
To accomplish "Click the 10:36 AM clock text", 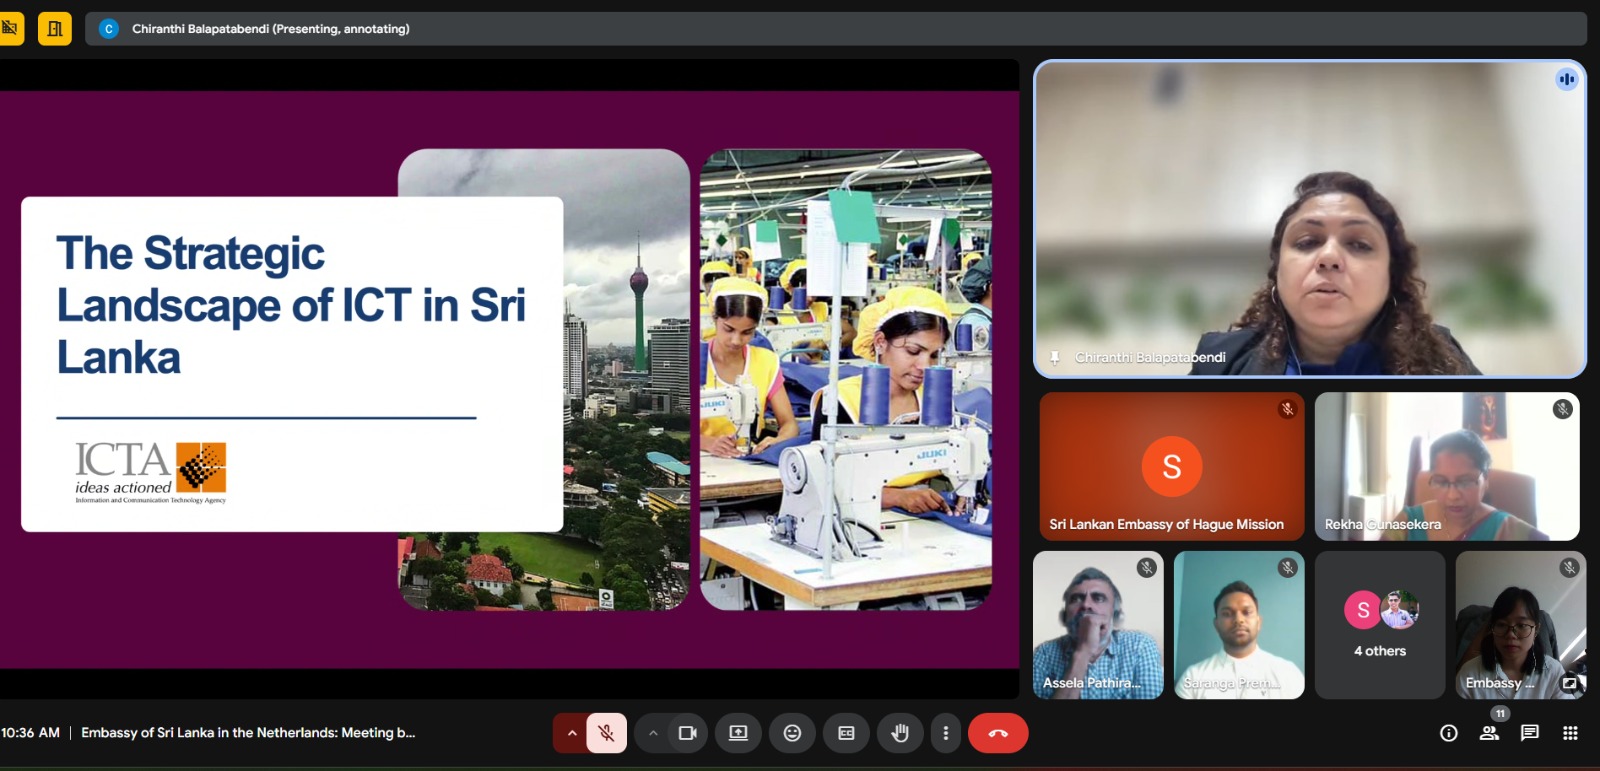I will point(31,733).
